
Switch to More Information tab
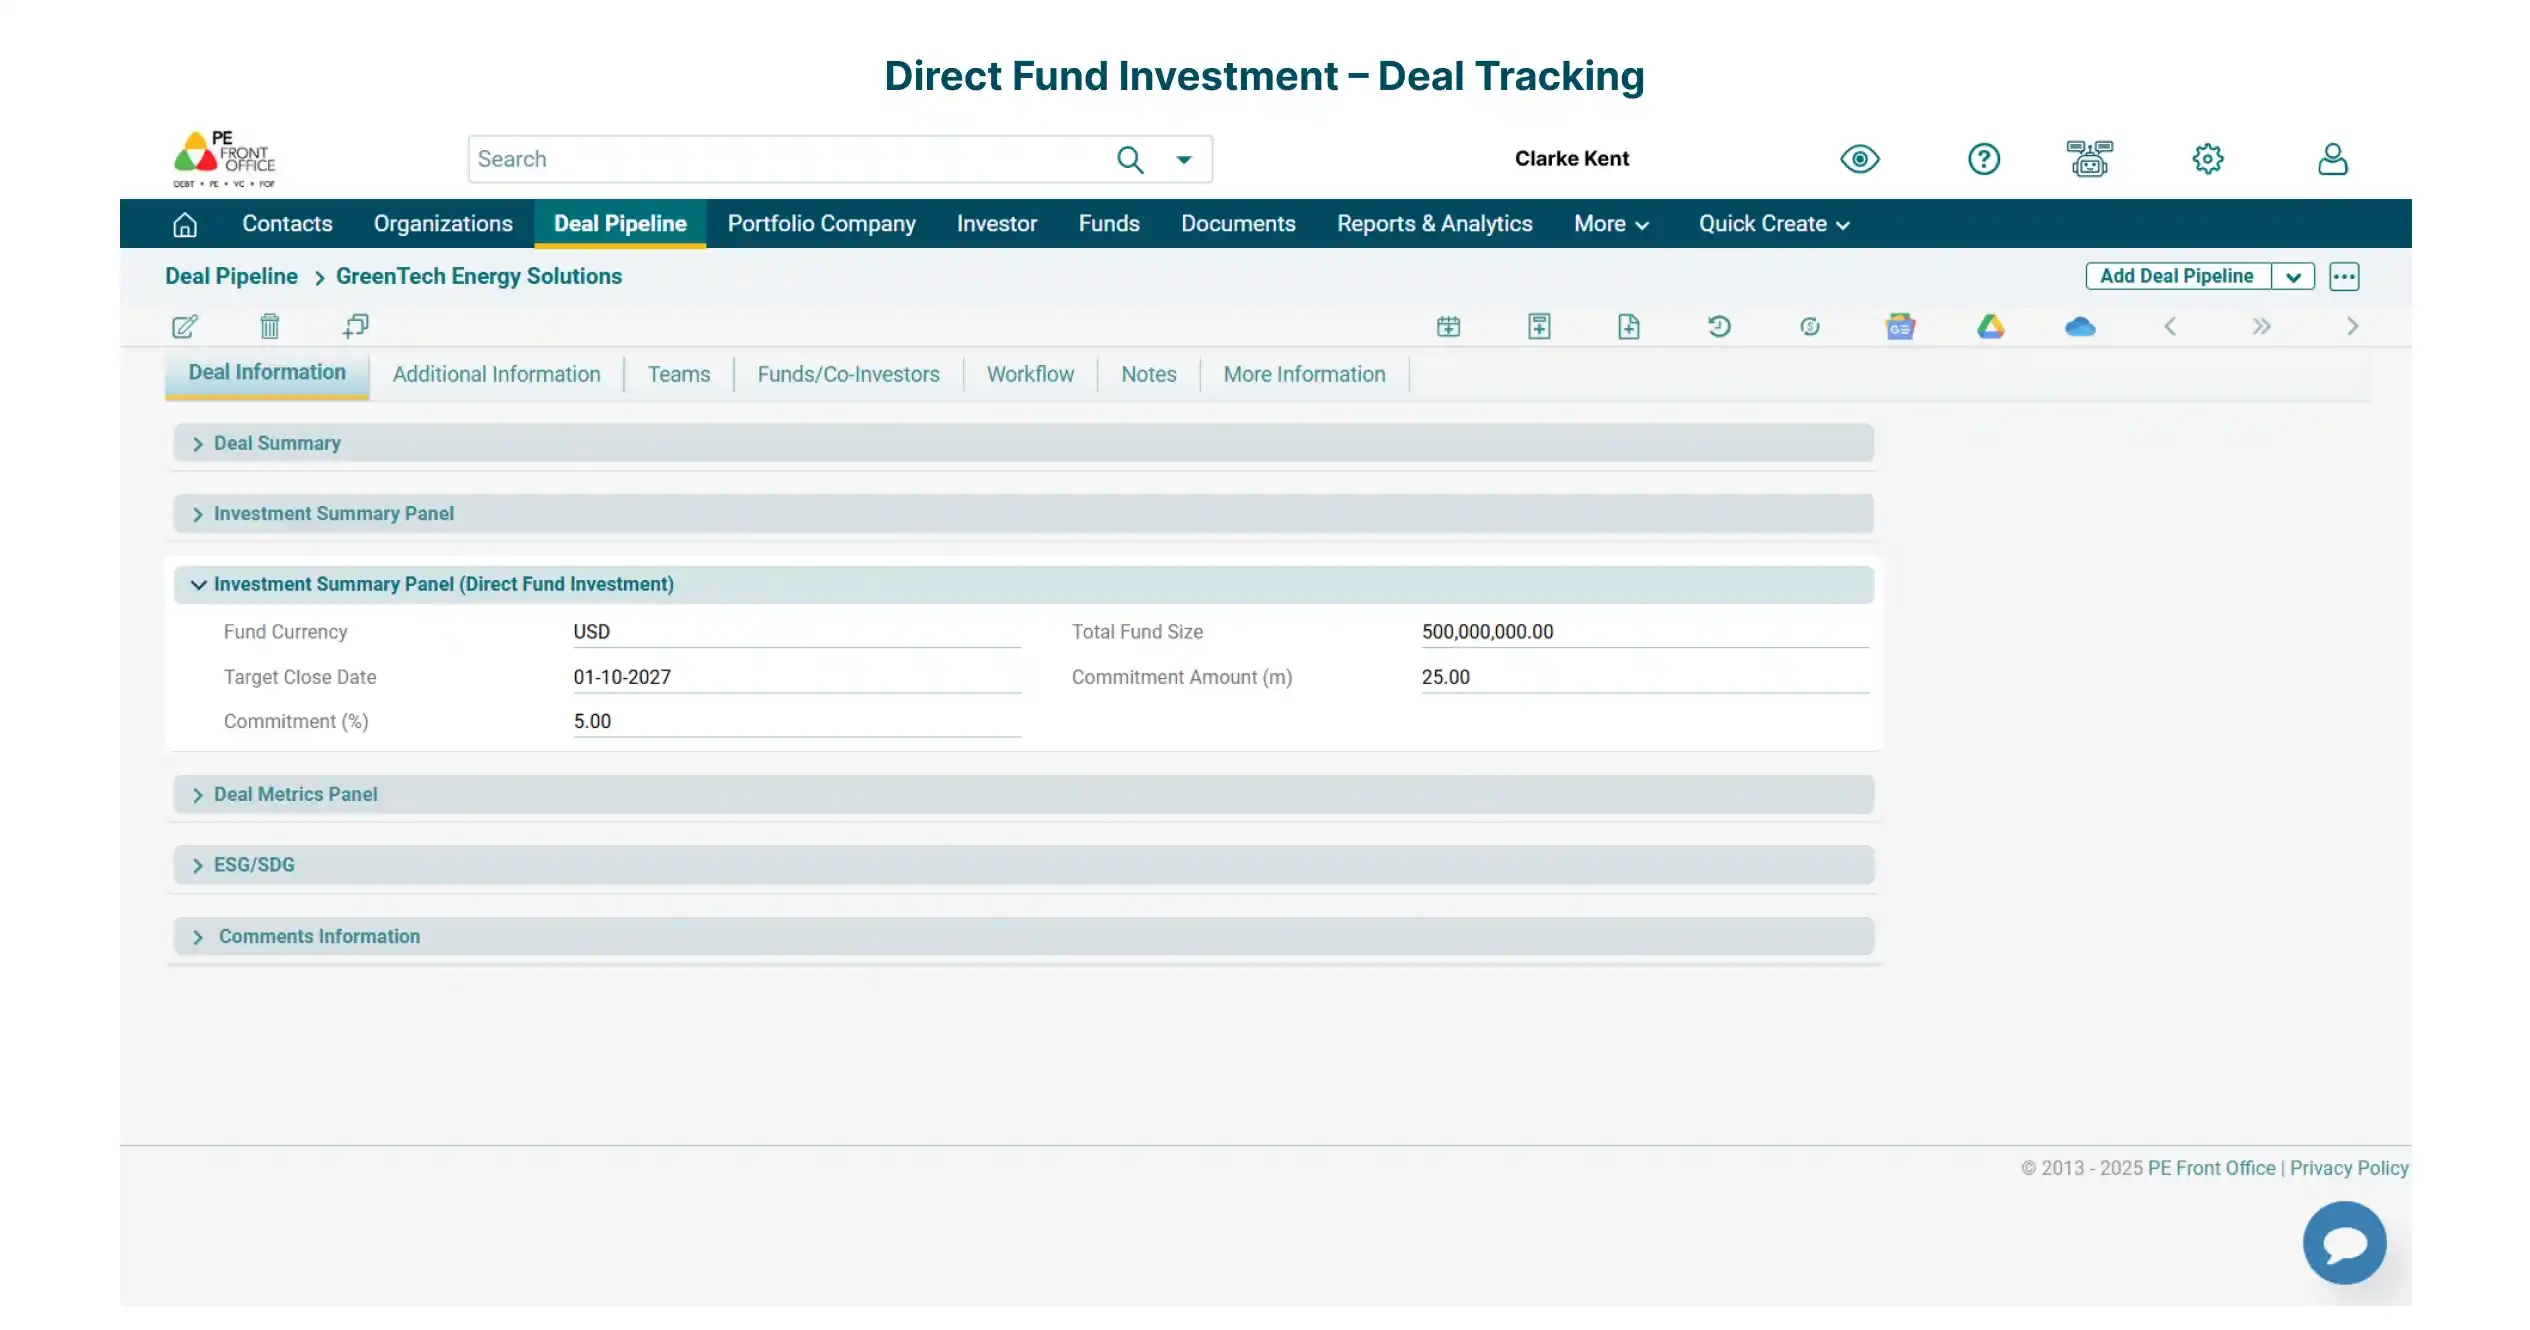[x=1304, y=375]
